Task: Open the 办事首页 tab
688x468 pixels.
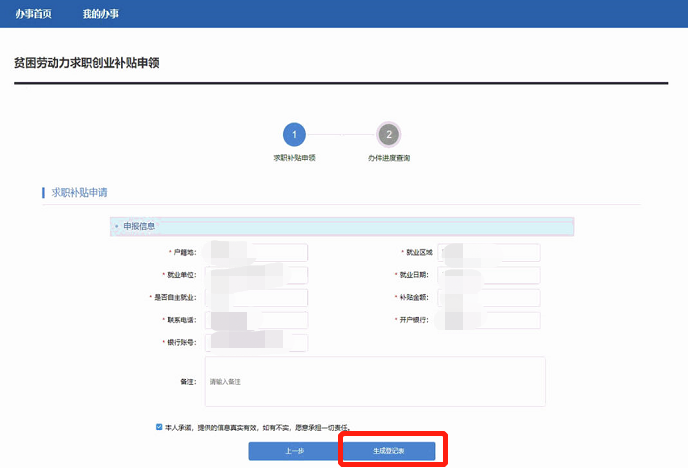Action: click(33, 14)
